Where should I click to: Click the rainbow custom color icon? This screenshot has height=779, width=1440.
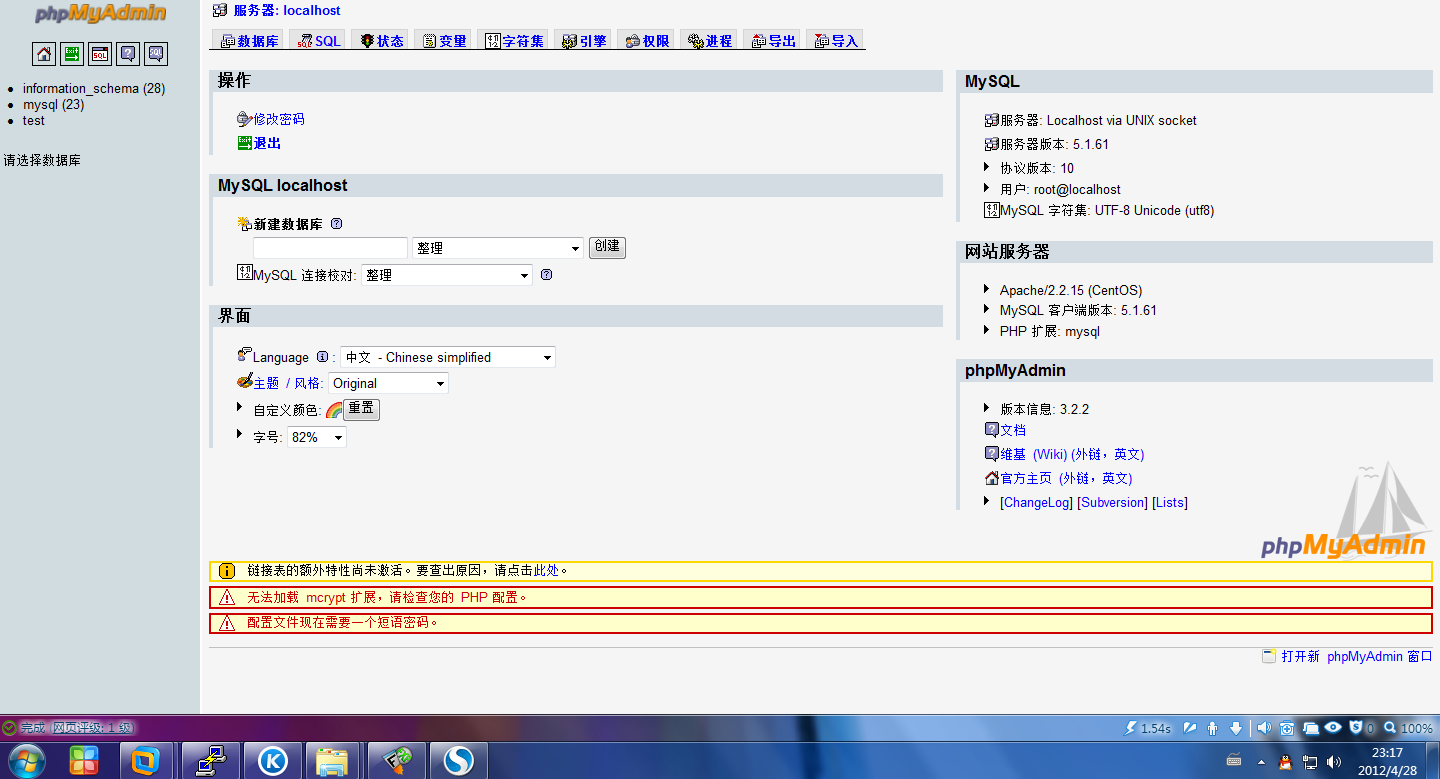[333, 407]
